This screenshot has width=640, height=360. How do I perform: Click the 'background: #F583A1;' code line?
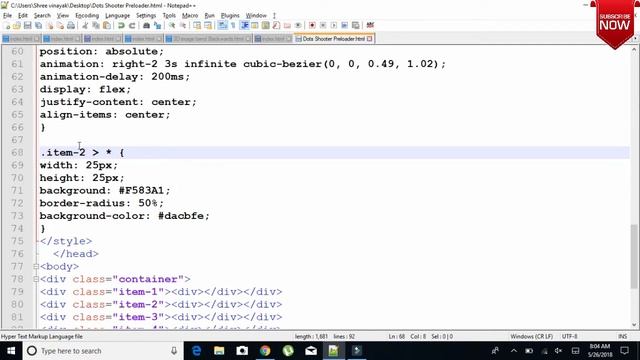tap(105, 191)
